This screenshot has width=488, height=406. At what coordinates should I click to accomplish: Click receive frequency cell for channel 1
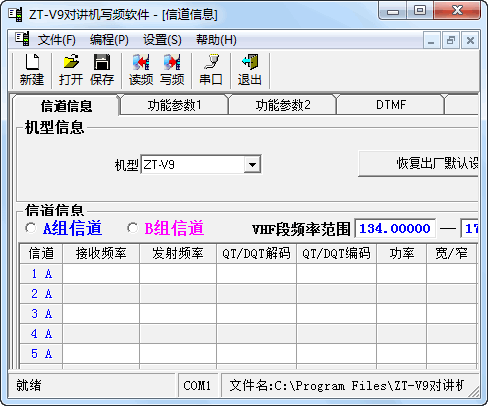[101, 274]
